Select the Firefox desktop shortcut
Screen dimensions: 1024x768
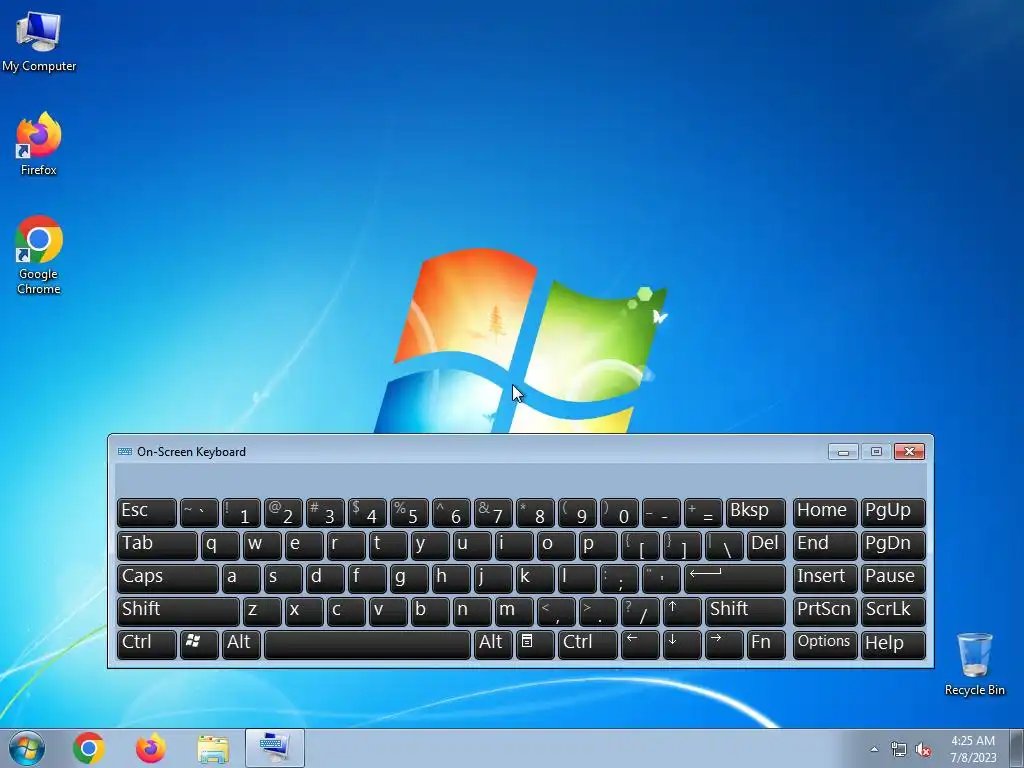[39, 144]
